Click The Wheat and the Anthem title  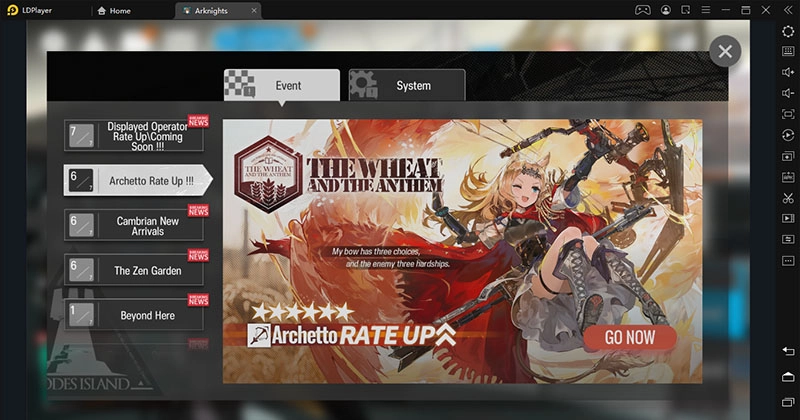coord(374,175)
